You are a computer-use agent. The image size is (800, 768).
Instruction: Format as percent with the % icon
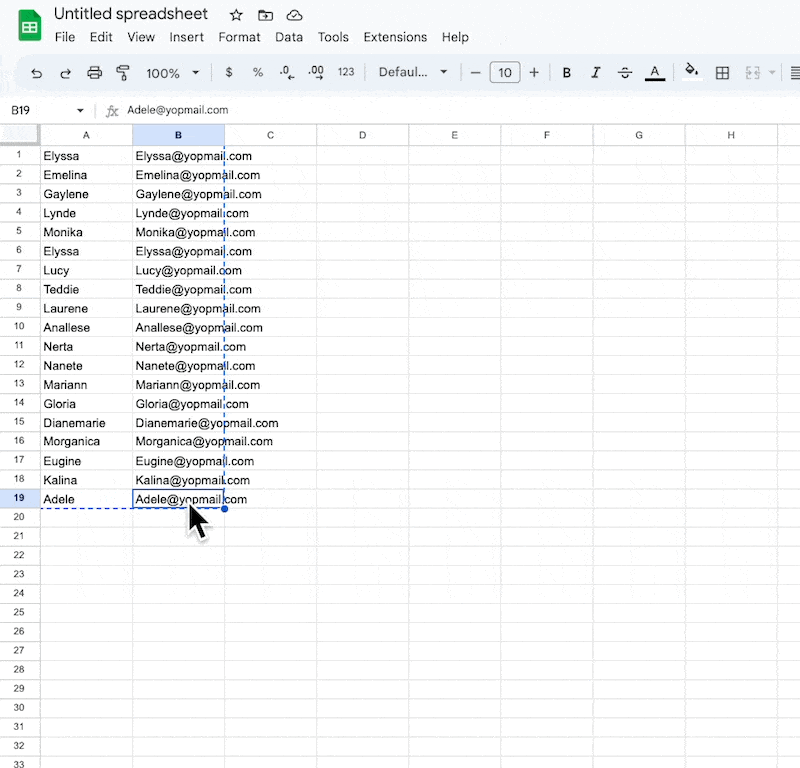[258, 72]
